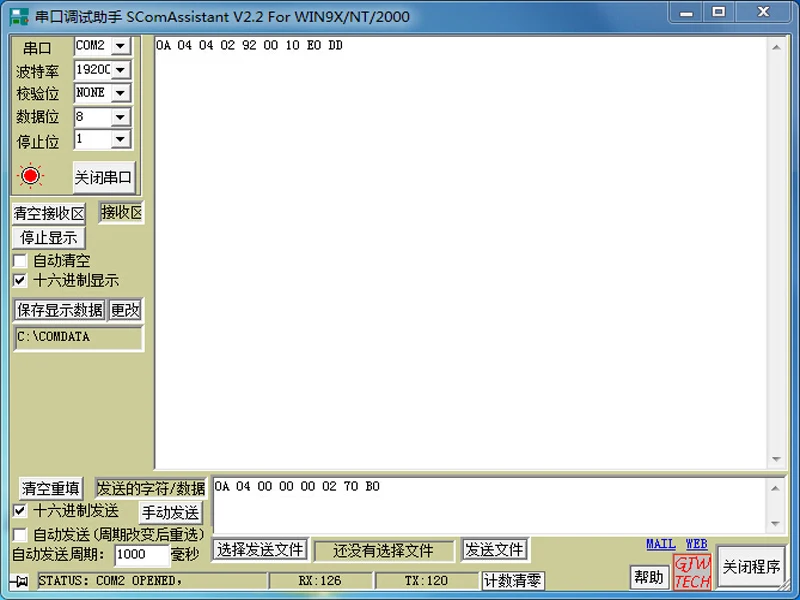Click the 手动发送 manual send button
800x600 pixels.
(x=170, y=513)
